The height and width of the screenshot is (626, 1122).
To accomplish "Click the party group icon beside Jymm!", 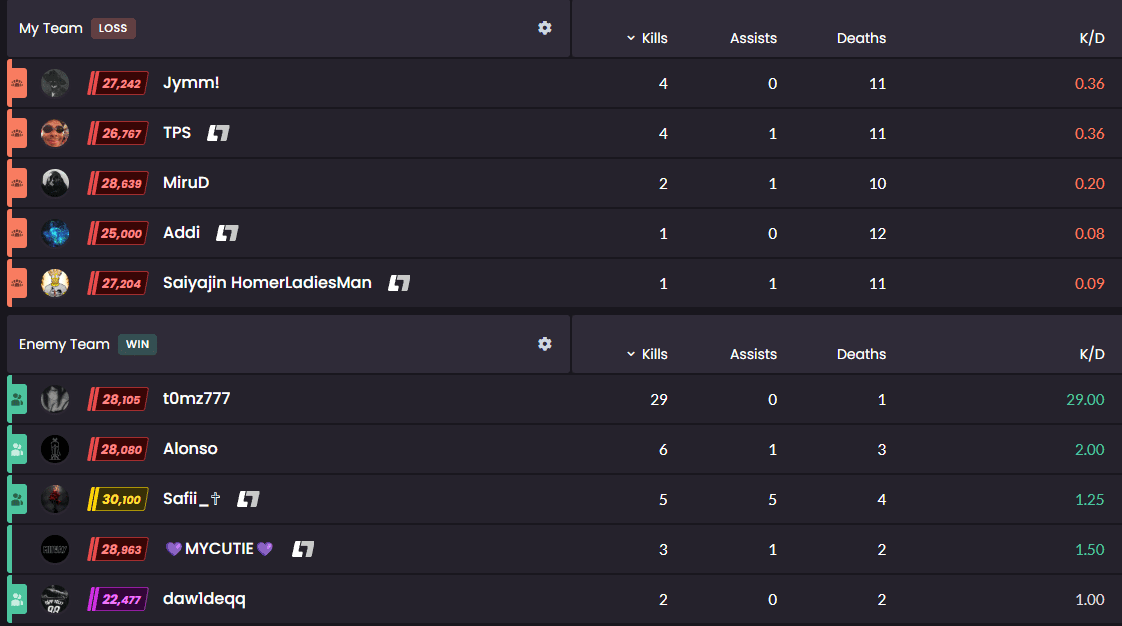I will pos(17,83).
